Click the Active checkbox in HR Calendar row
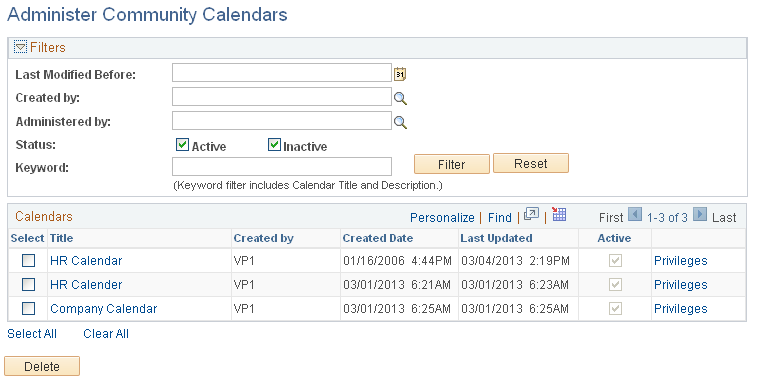765x387 pixels. (x=616, y=261)
